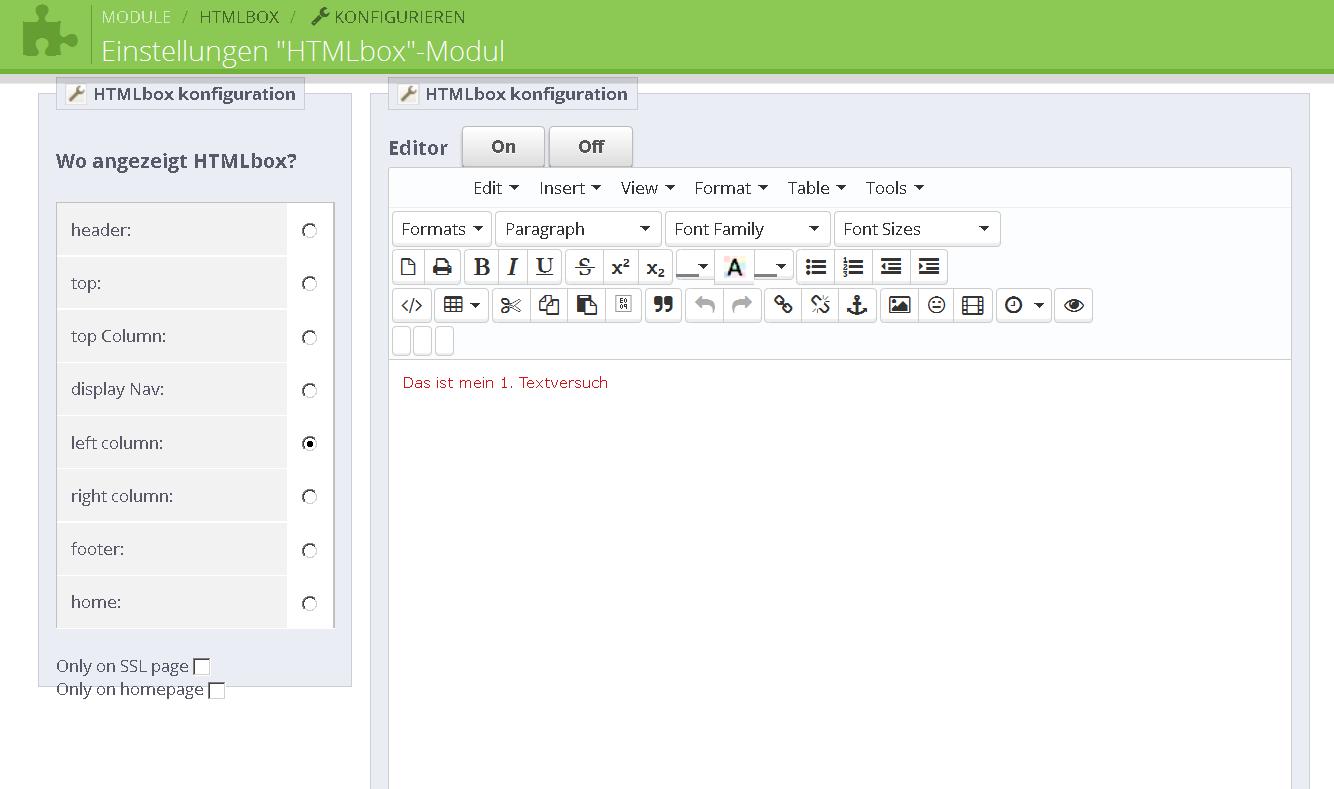This screenshot has height=789, width=1334.
Task: Insert an emoticon with smiley icon
Action: [936, 305]
